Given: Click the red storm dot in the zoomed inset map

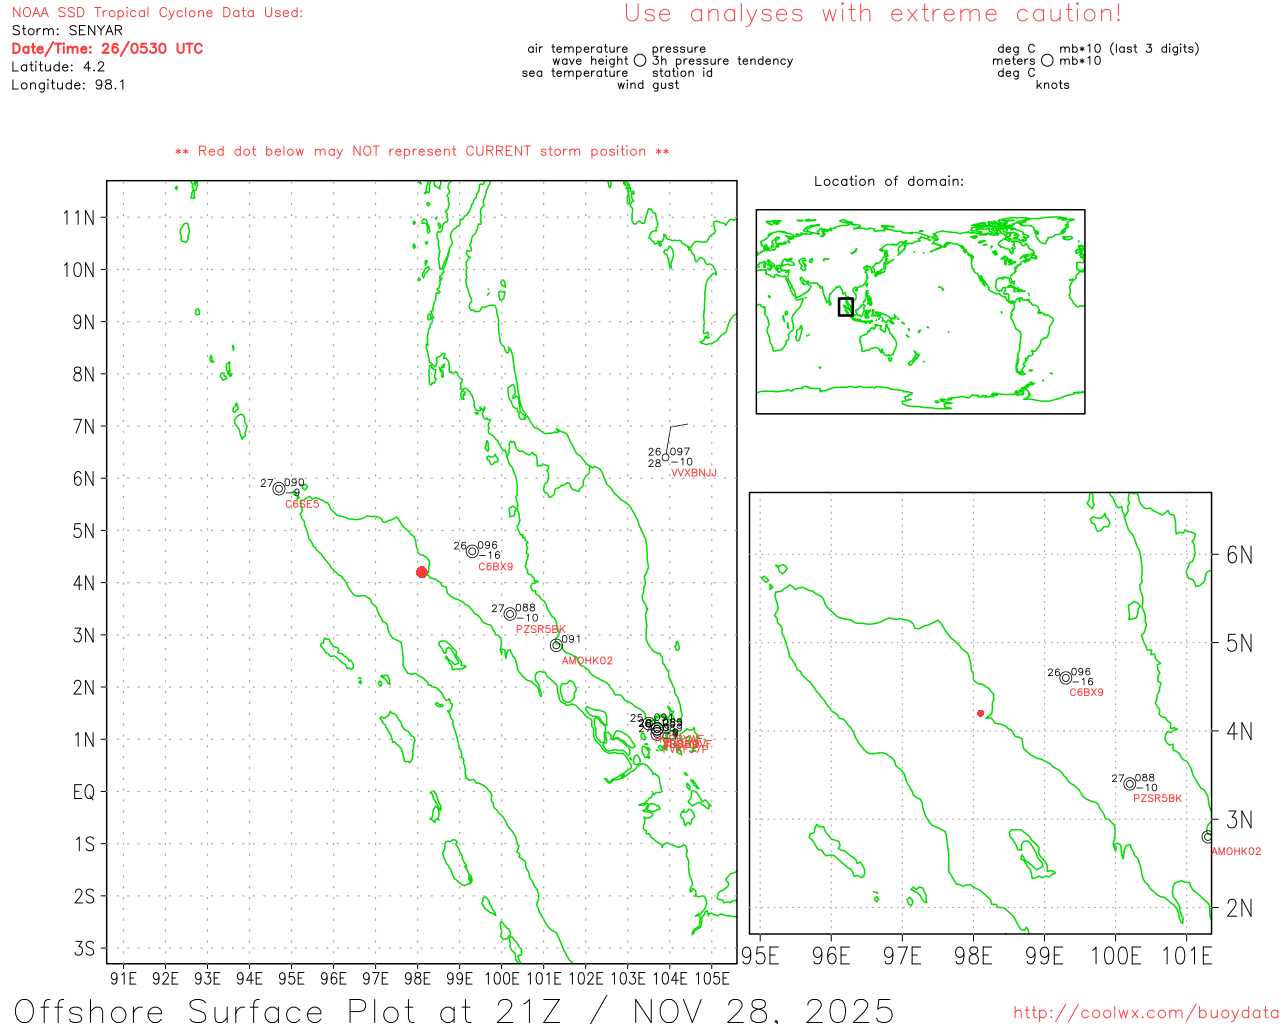Looking at the screenshot, I should 980,713.
